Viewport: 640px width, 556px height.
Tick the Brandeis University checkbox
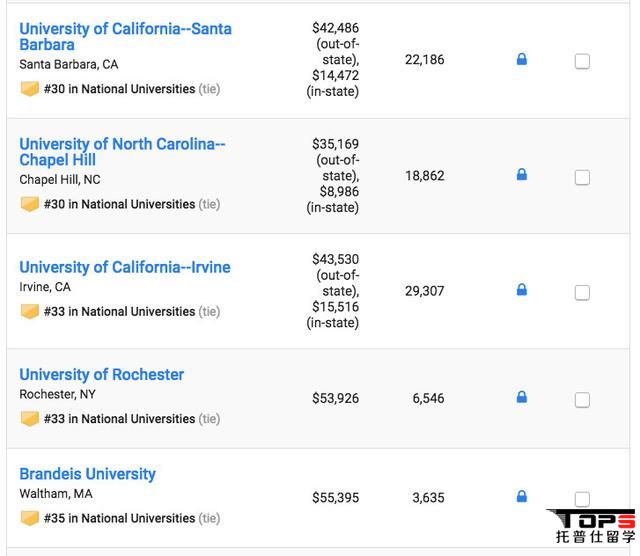(582, 499)
